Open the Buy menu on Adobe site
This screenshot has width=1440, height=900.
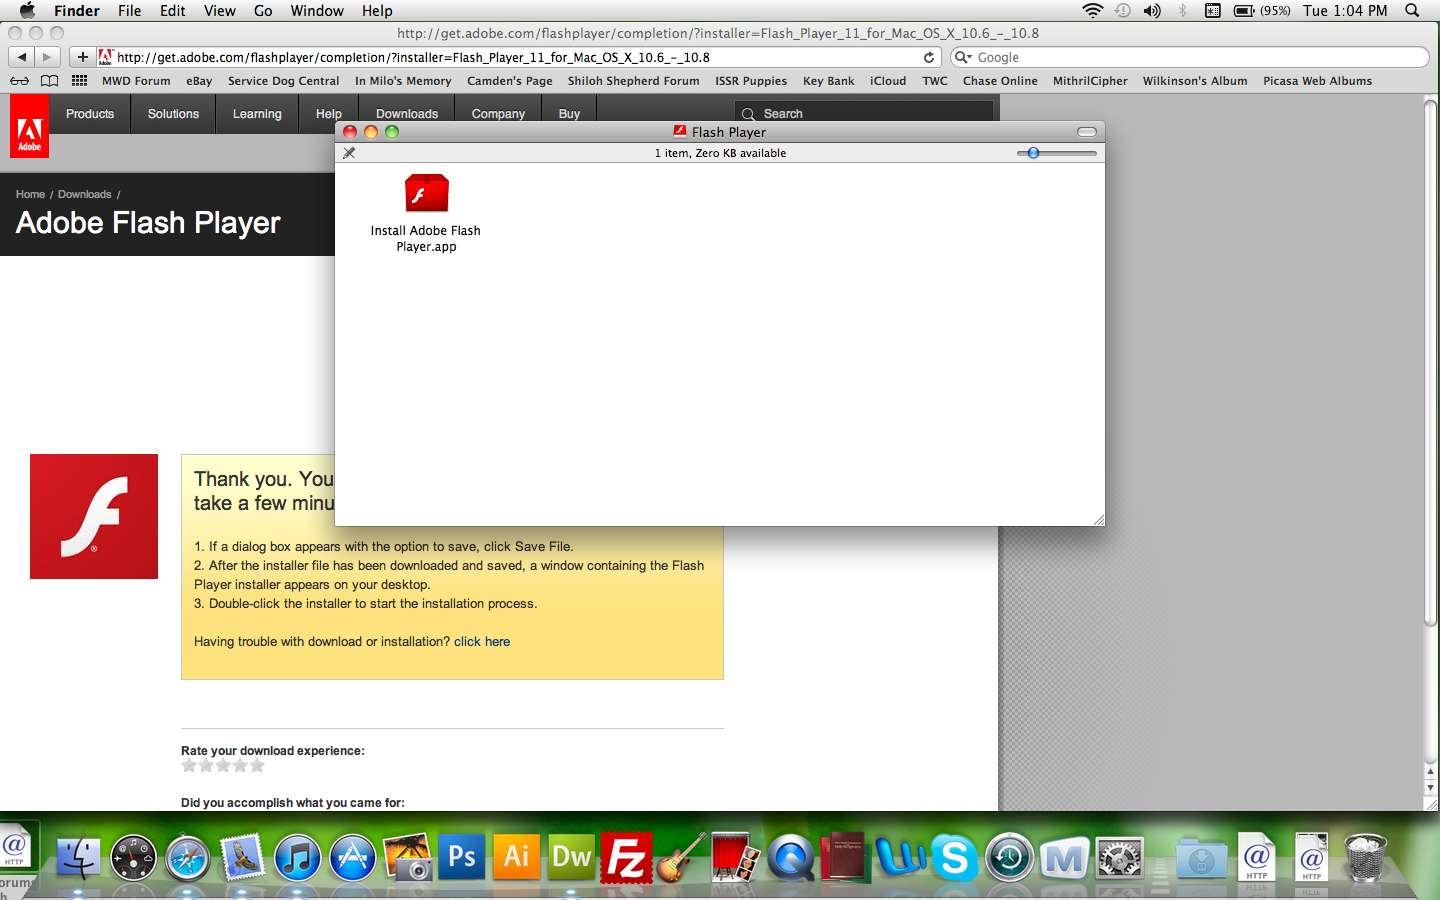coord(569,114)
